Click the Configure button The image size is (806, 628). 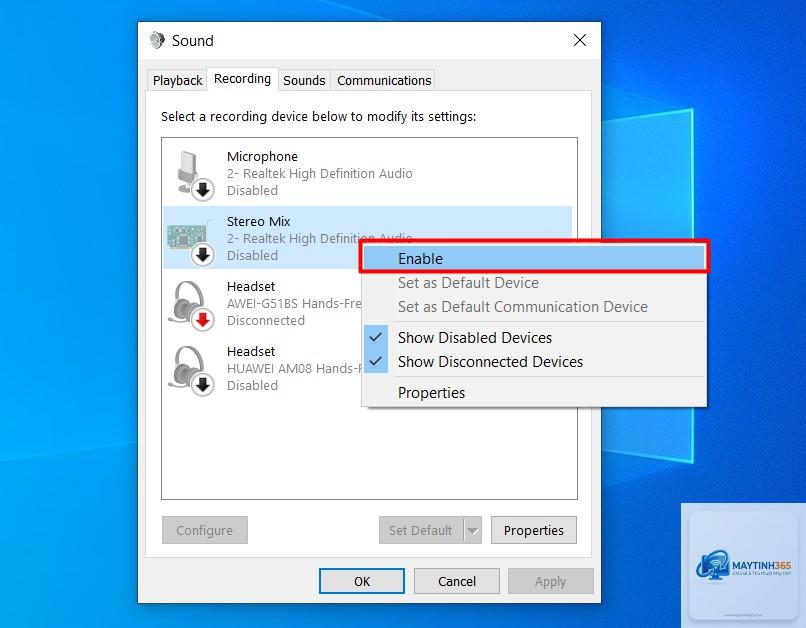coord(205,530)
